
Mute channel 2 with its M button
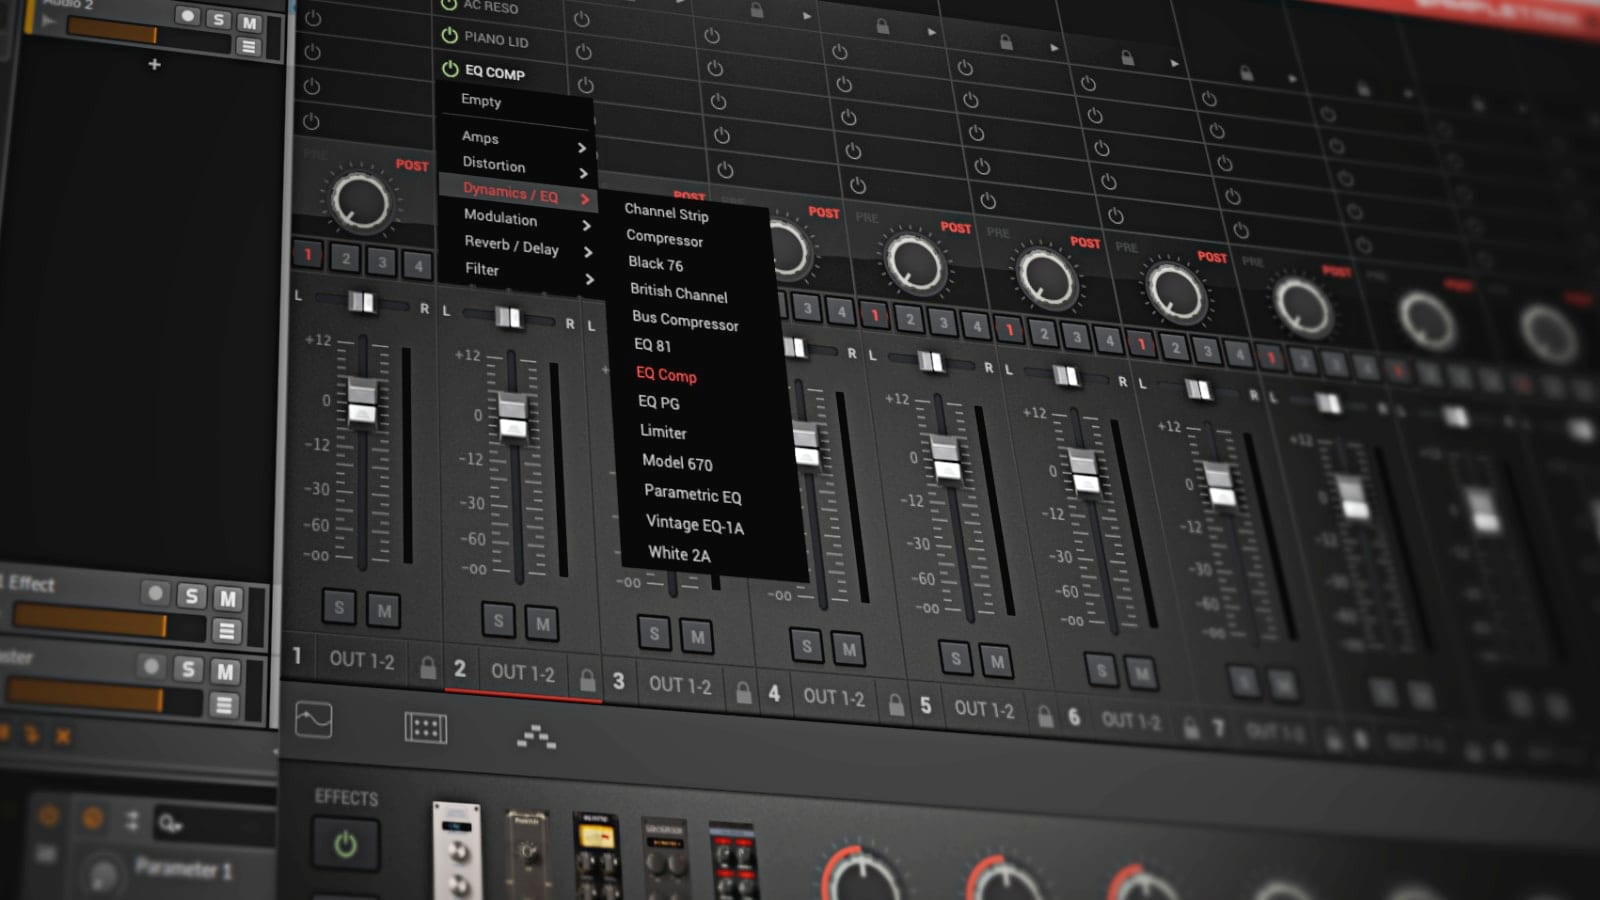pyautogui.click(x=544, y=622)
